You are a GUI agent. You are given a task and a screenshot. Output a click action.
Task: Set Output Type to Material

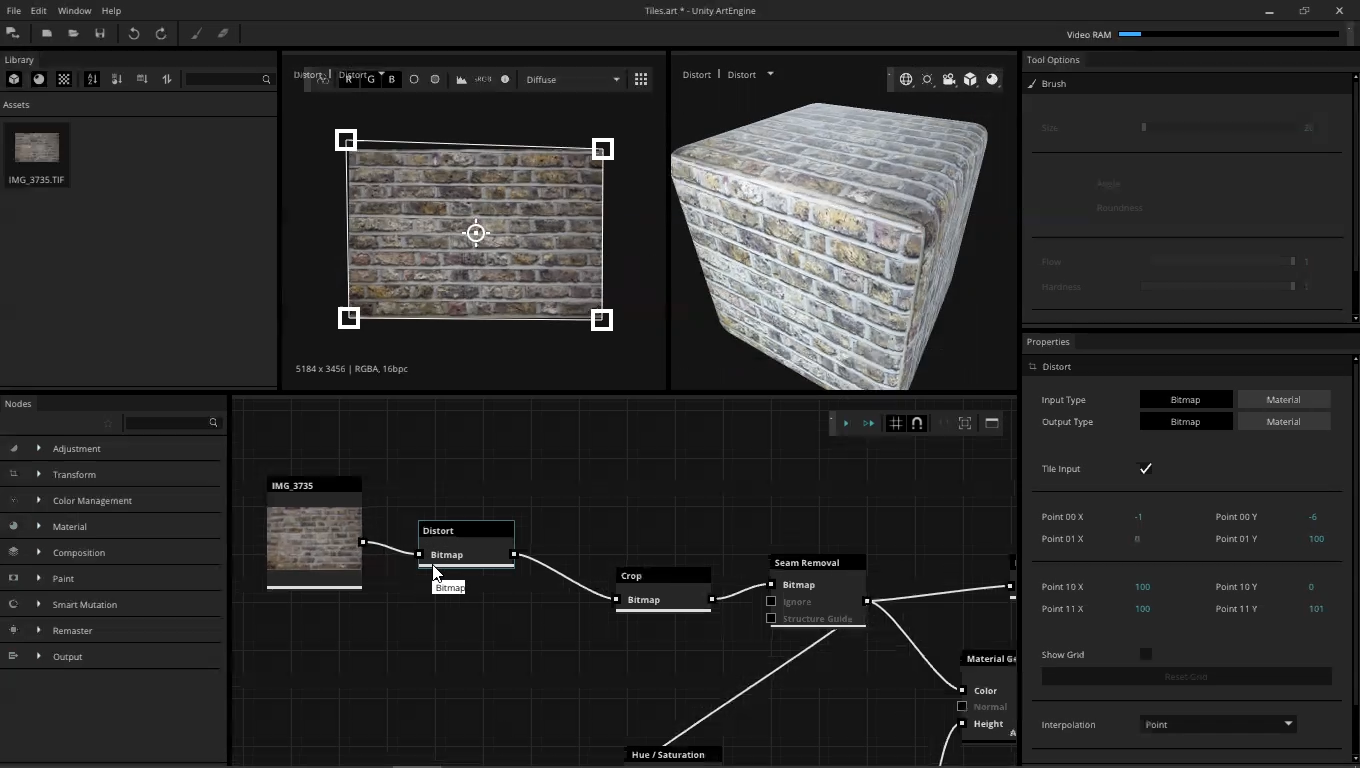[x=1283, y=422]
